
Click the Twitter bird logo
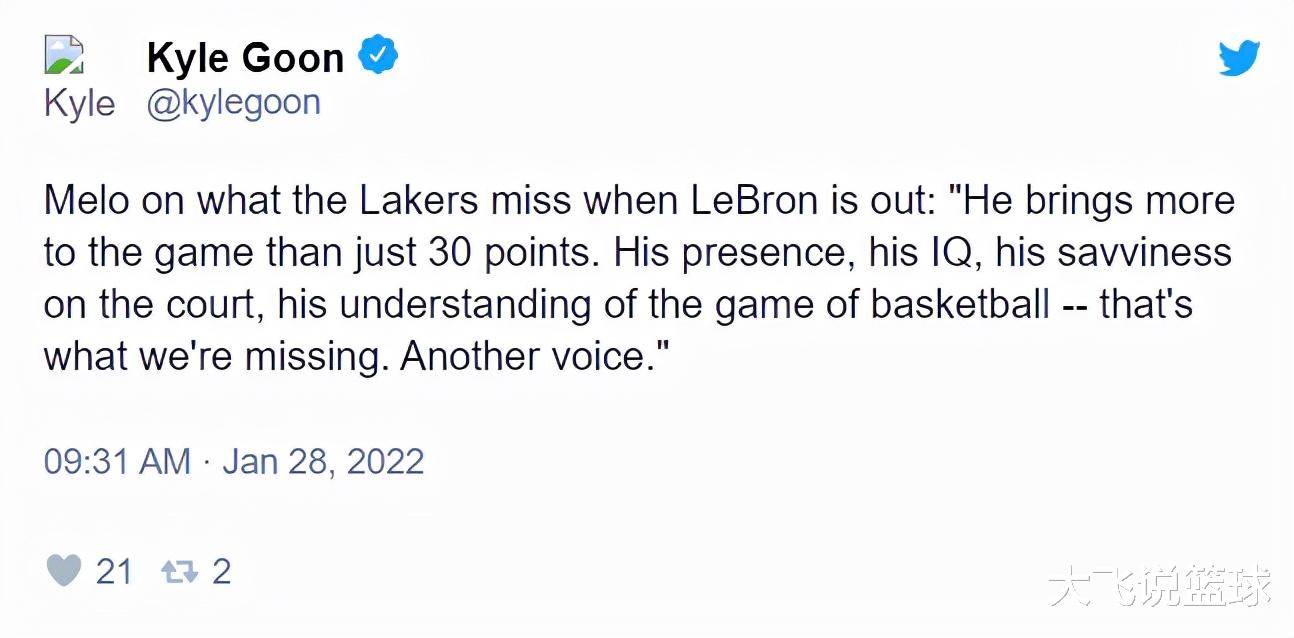[x=1239, y=59]
